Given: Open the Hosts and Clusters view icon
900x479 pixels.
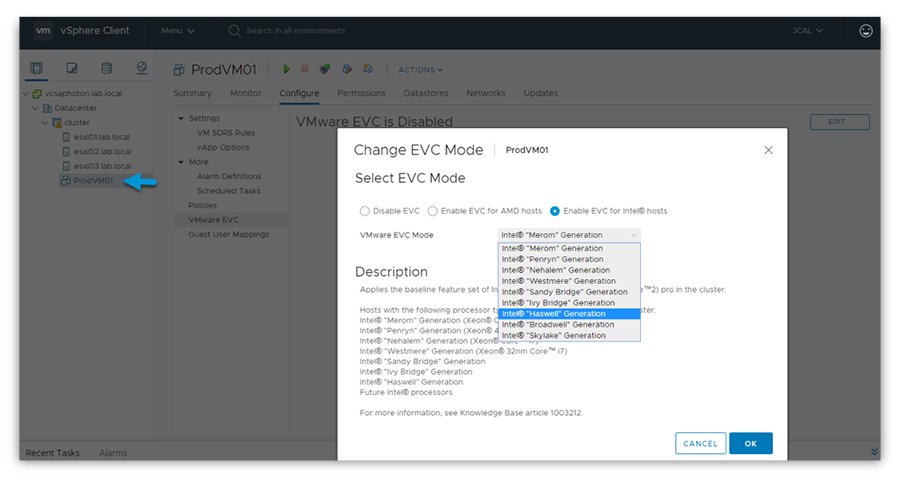Looking at the screenshot, I should (x=36, y=68).
